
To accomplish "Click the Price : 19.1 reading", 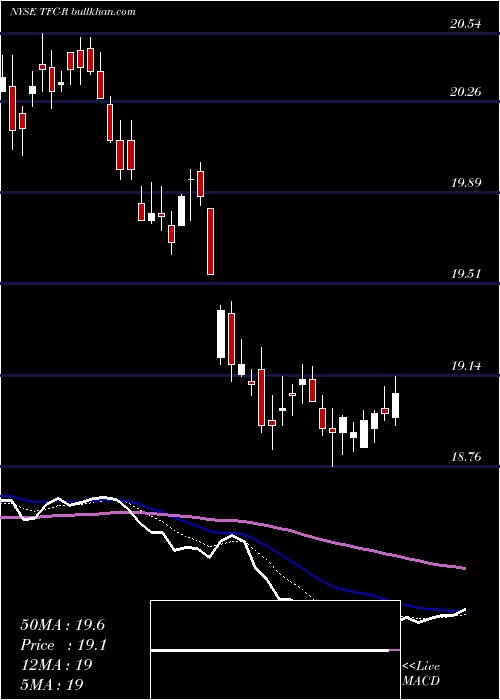I will [63, 645].
